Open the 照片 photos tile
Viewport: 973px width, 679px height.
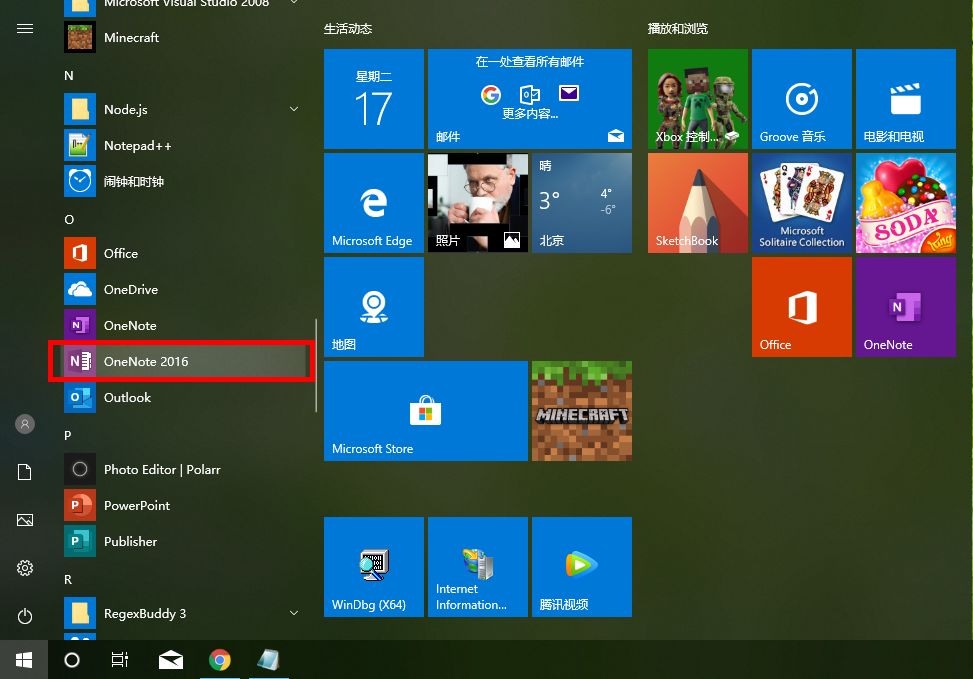[x=478, y=203]
